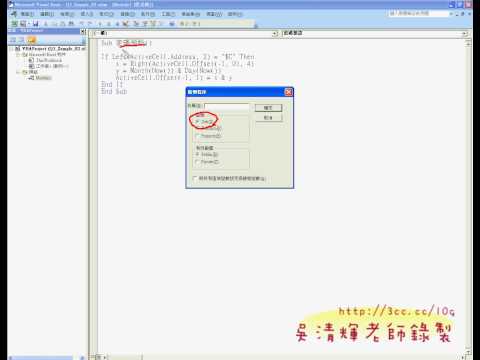
Task: Click the Reset toolbar icon
Action: (x=117, y=24)
